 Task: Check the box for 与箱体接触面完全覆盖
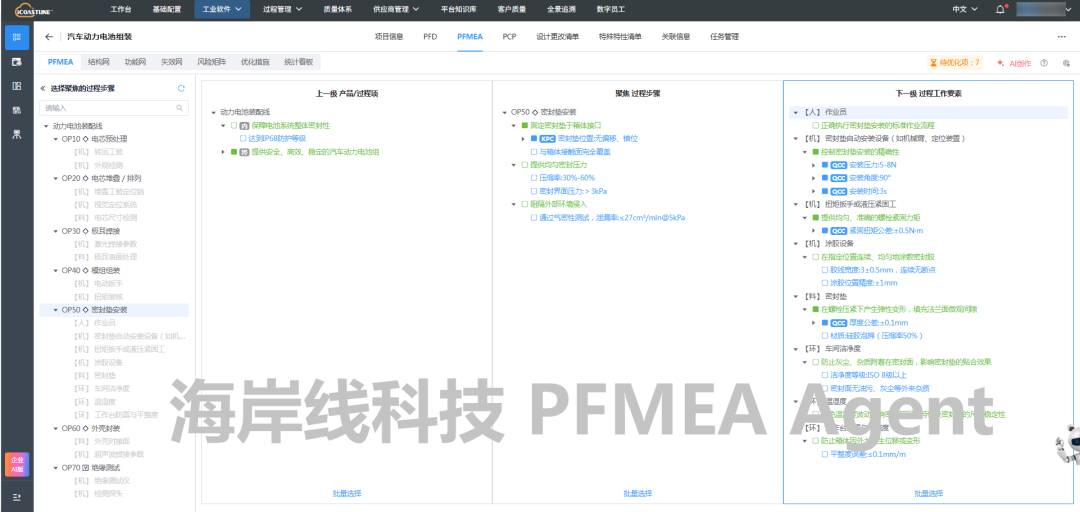click(534, 152)
